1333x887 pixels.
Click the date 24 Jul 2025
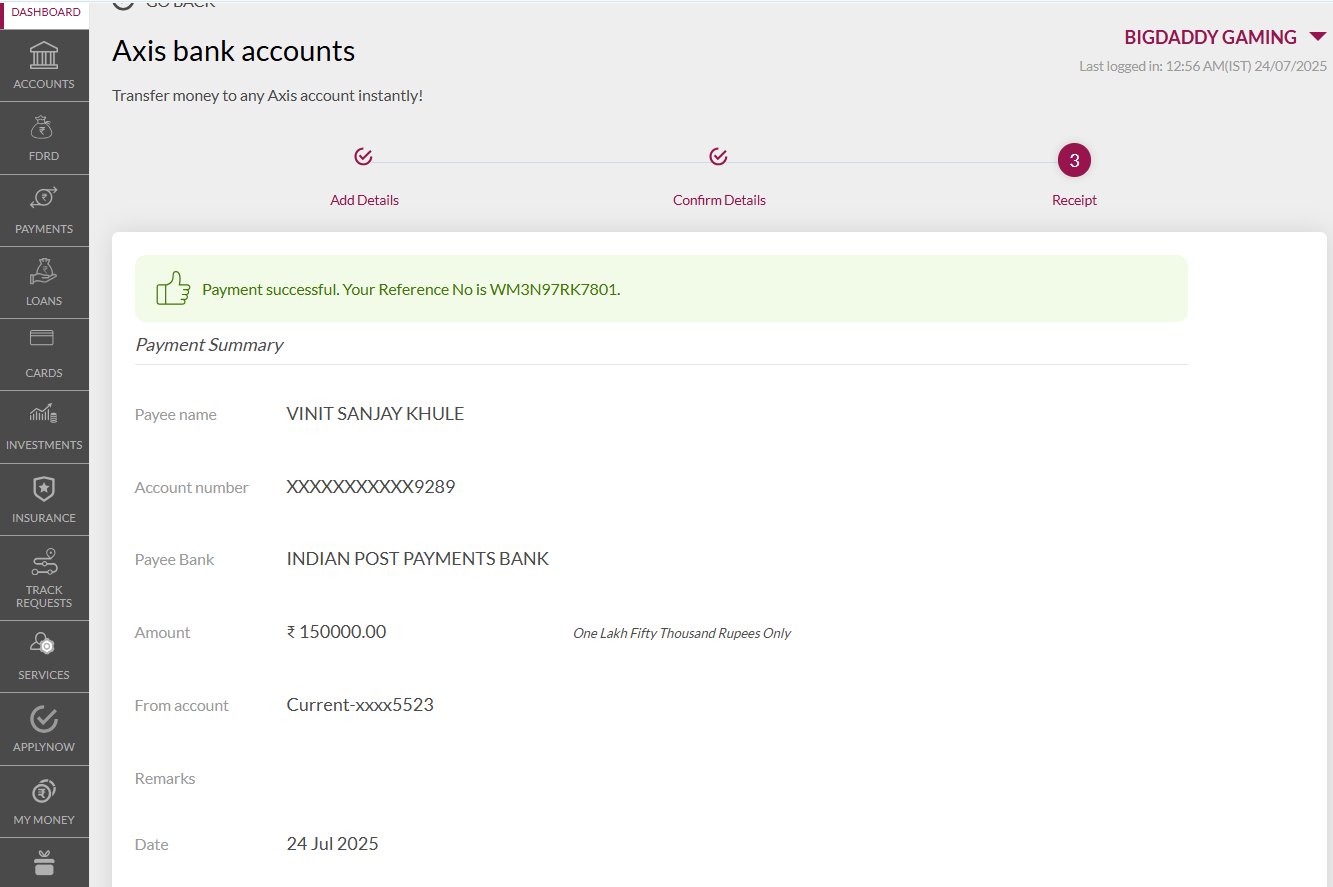pos(333,844)
